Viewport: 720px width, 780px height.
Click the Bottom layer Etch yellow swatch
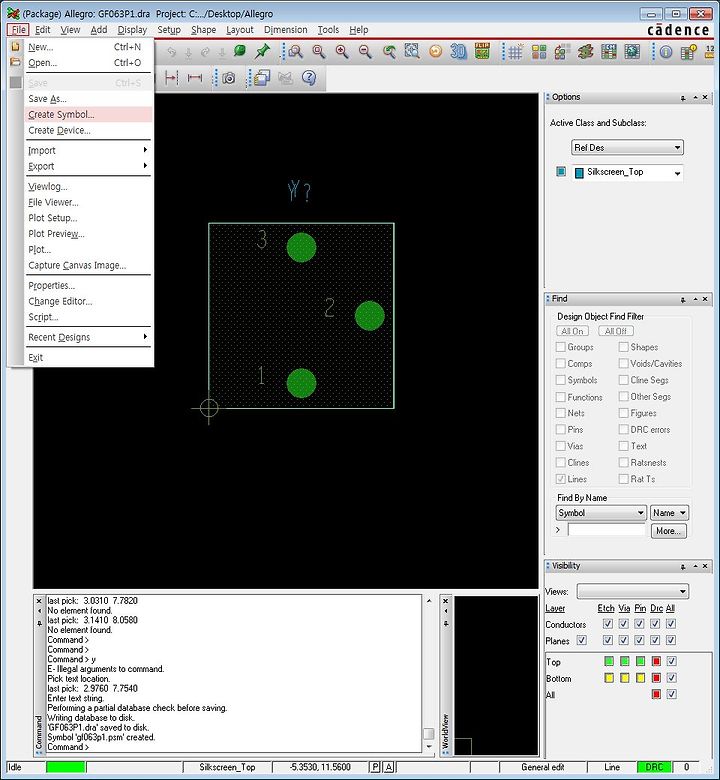609,678
